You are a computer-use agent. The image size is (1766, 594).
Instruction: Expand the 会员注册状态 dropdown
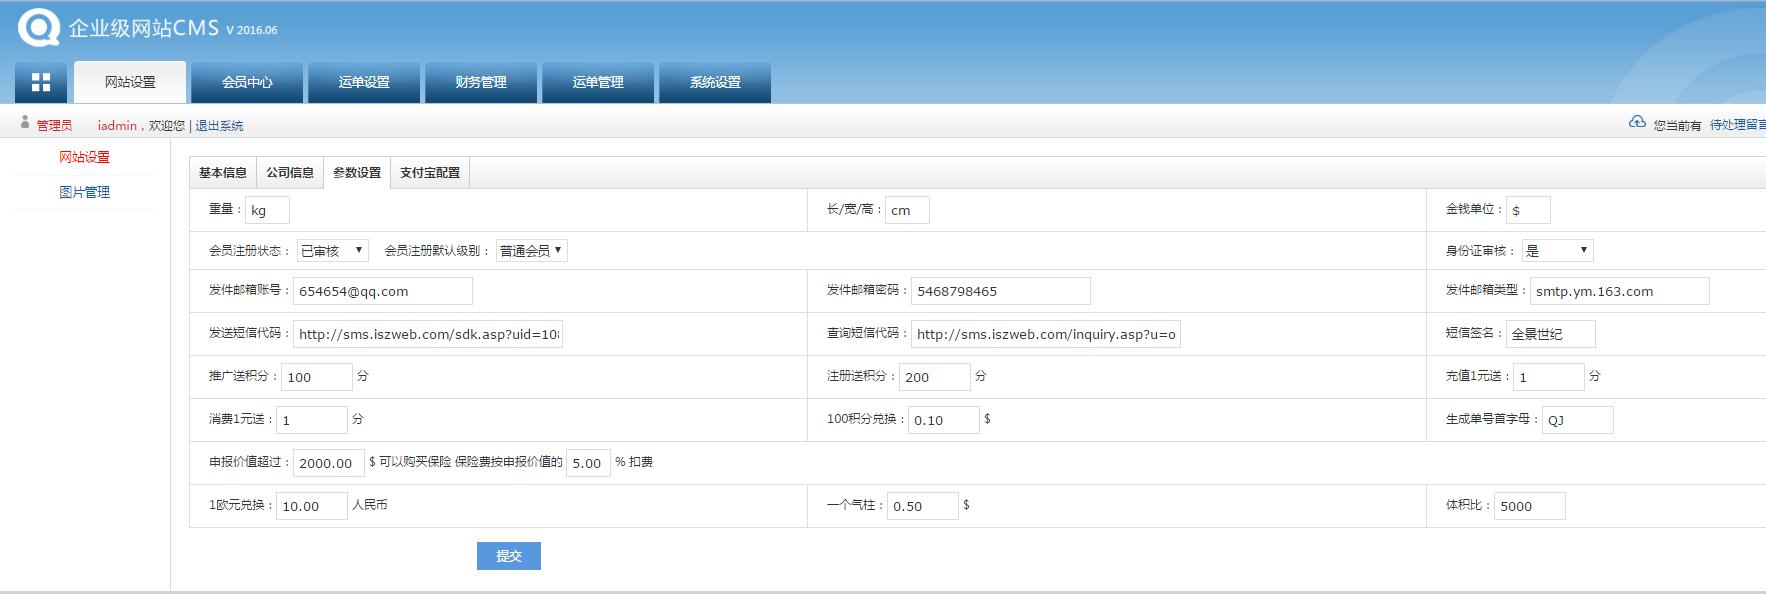point(333,250)
